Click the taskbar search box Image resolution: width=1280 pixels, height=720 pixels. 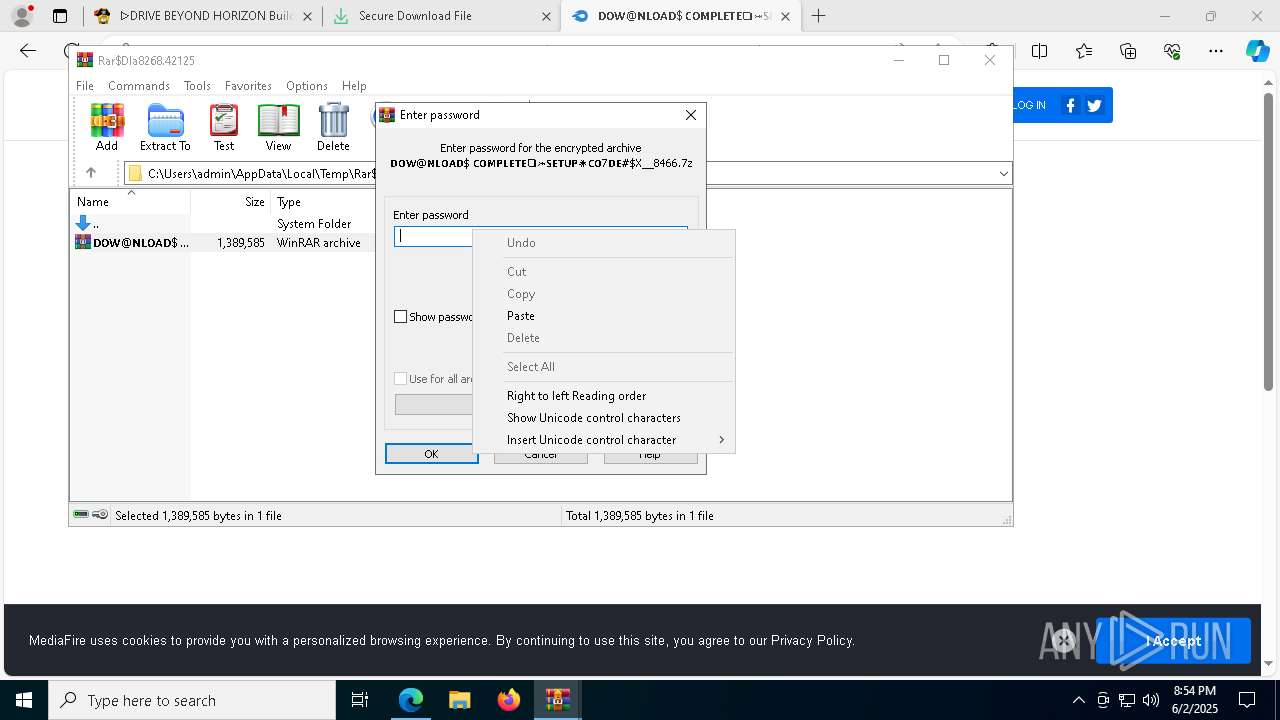pos(192,700)
